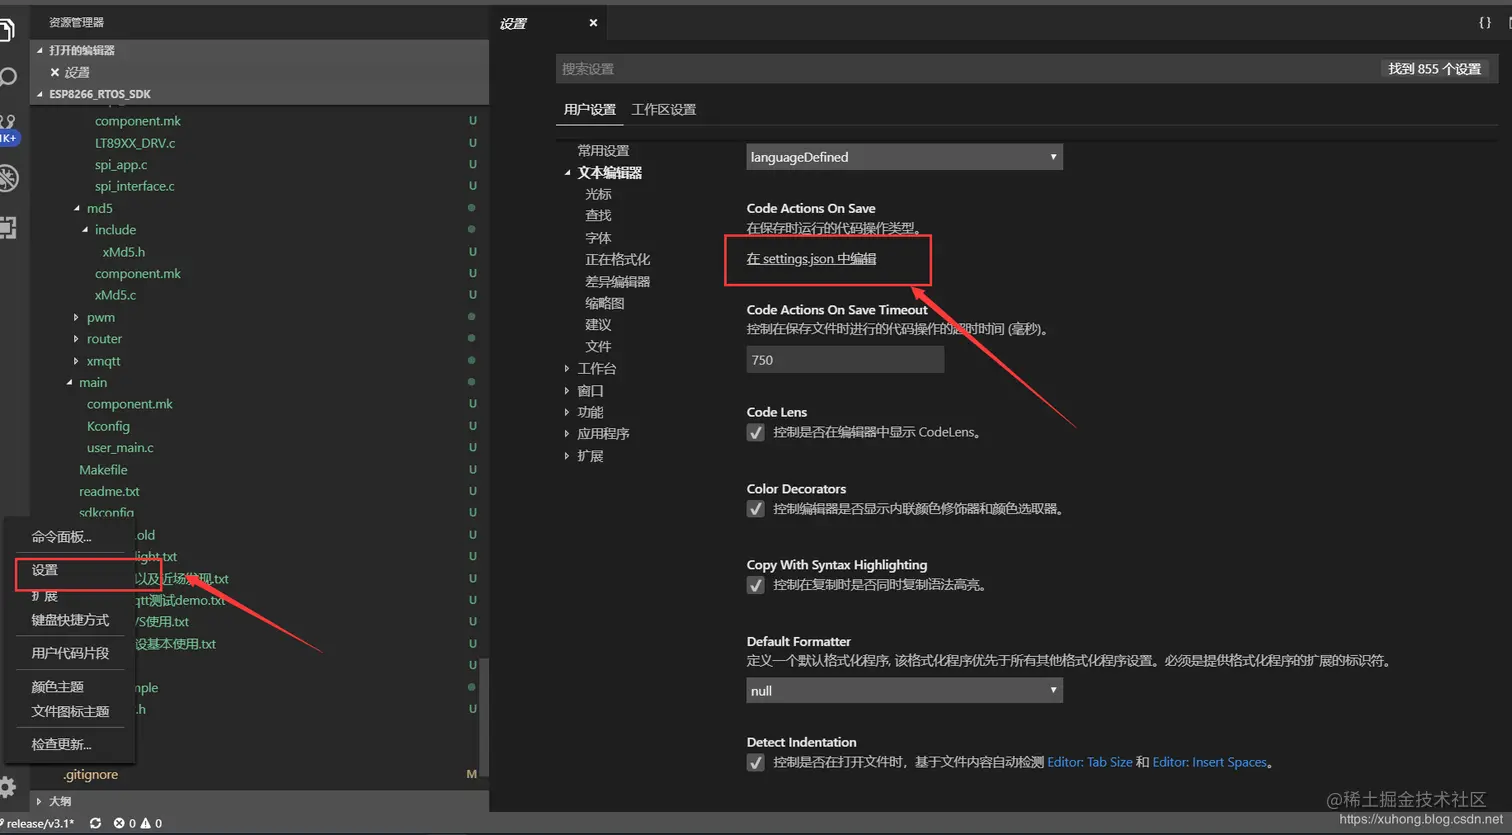Open spi_app.c file

[x=121, y=165]
